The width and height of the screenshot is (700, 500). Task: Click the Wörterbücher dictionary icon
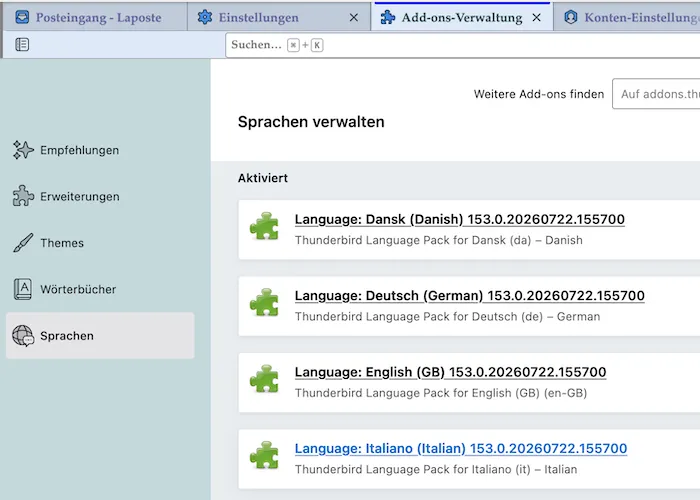23,289
